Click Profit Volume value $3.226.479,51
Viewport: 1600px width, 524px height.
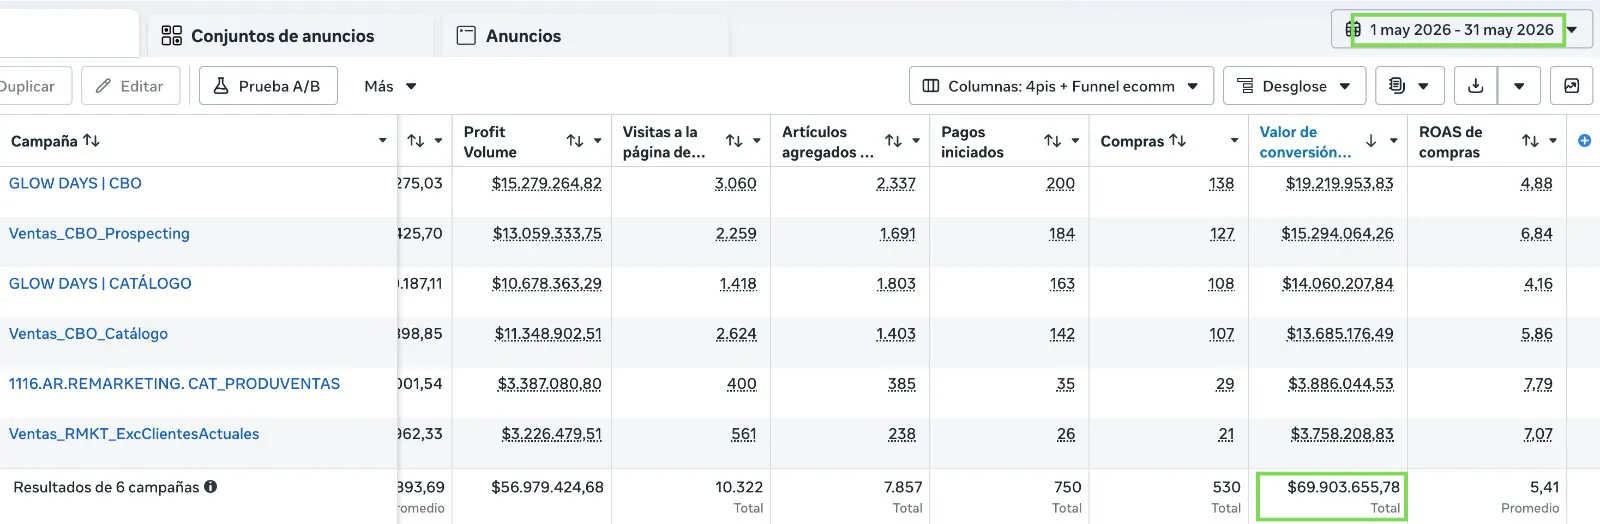pos(552,433)
